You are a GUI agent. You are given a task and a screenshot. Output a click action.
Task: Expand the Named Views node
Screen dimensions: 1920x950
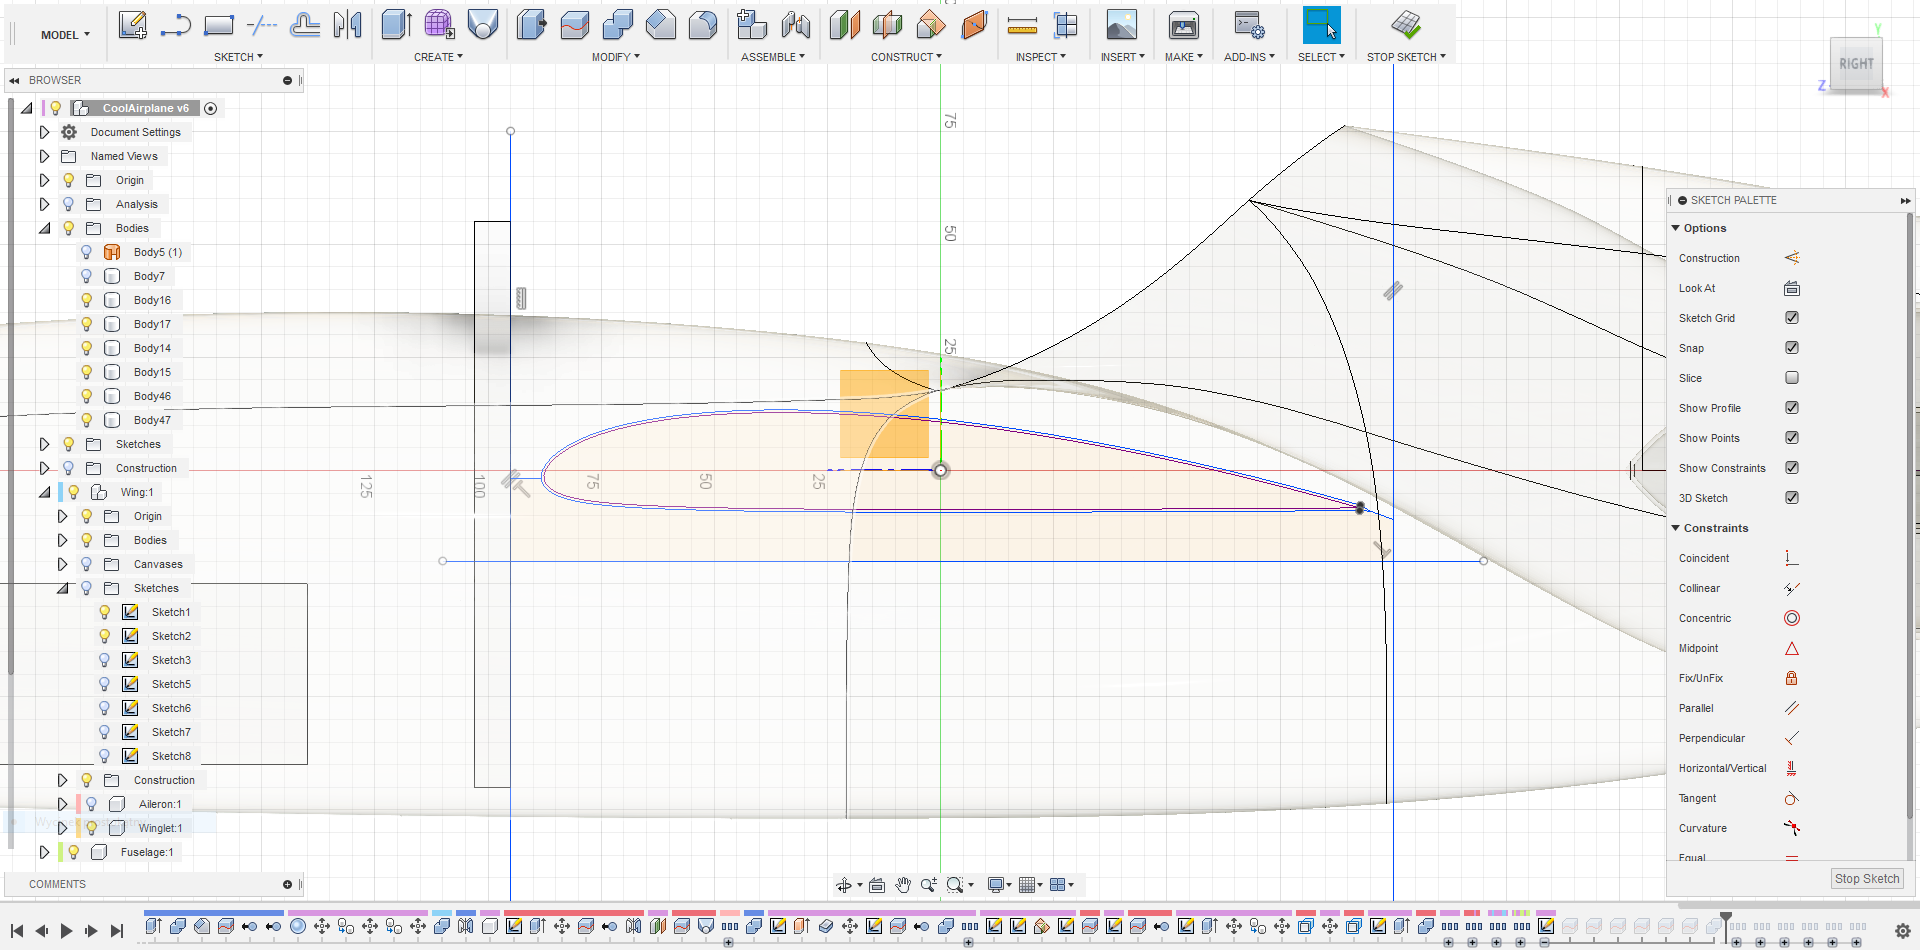[44, 156]
